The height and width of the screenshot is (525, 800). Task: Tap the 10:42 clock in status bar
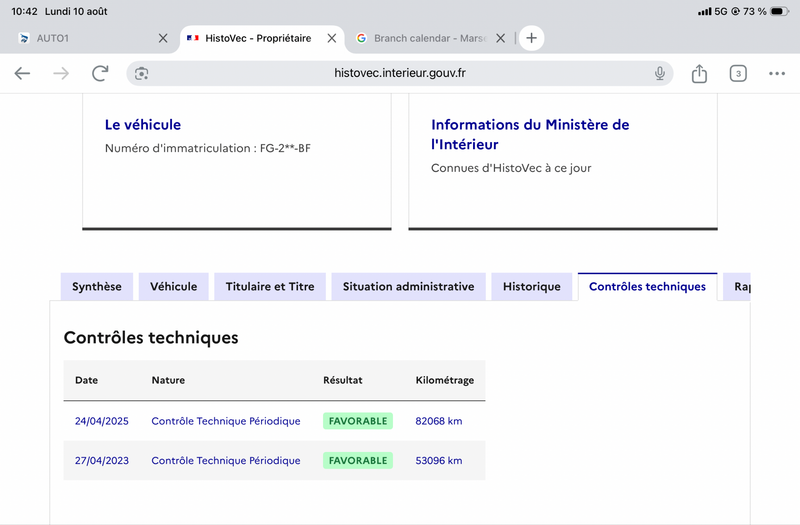pos(24,11)
